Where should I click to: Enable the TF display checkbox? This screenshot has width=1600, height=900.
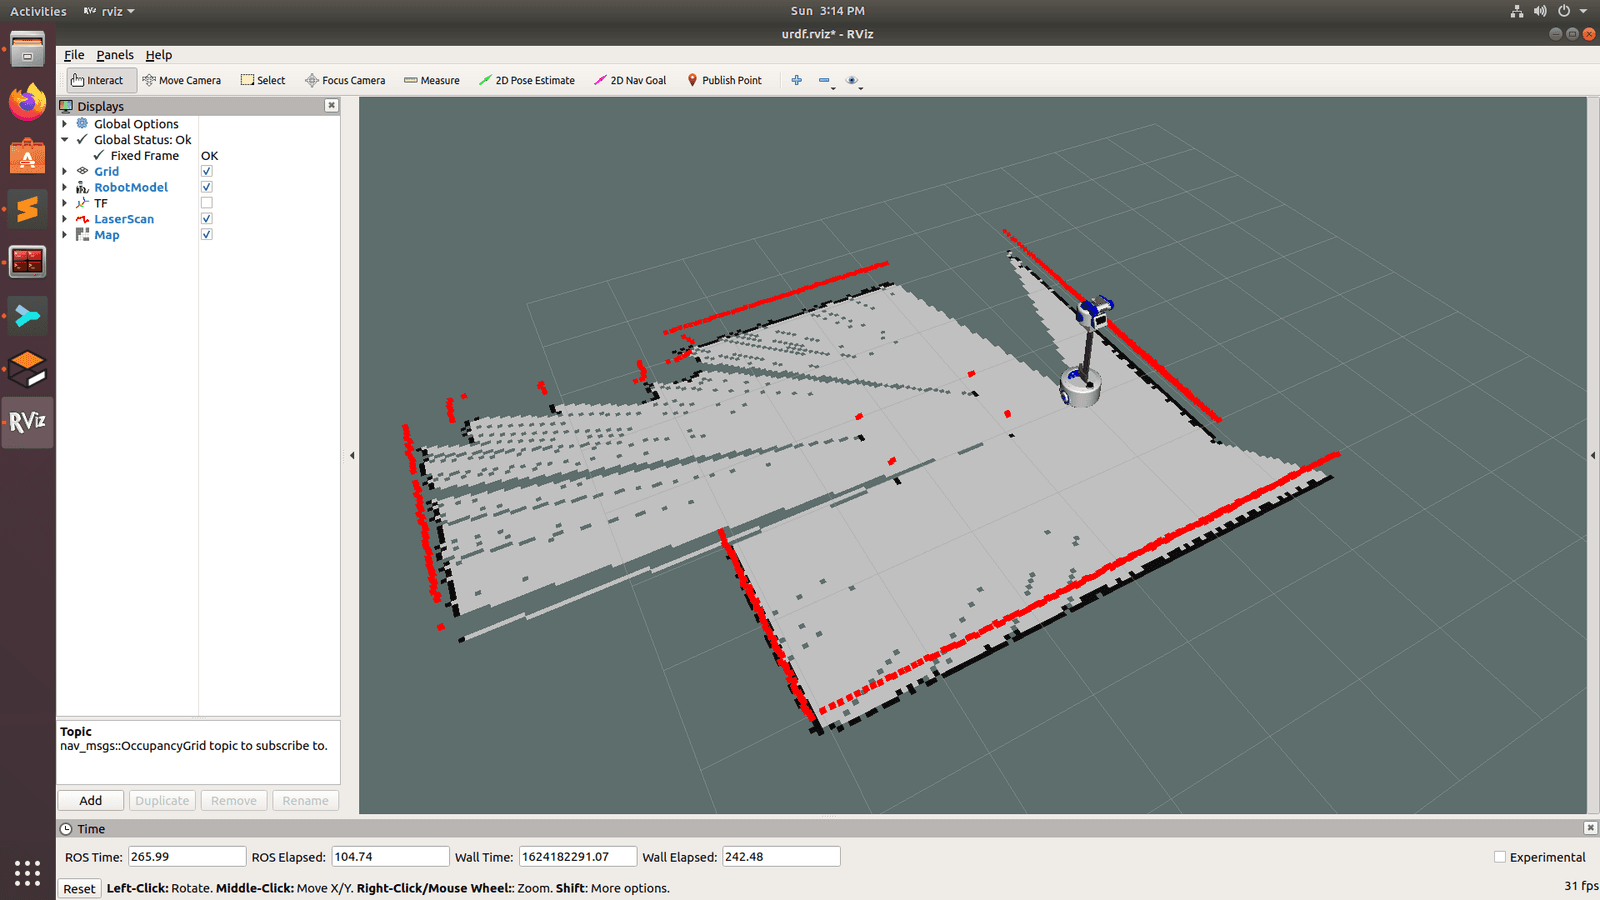[207, 203]
